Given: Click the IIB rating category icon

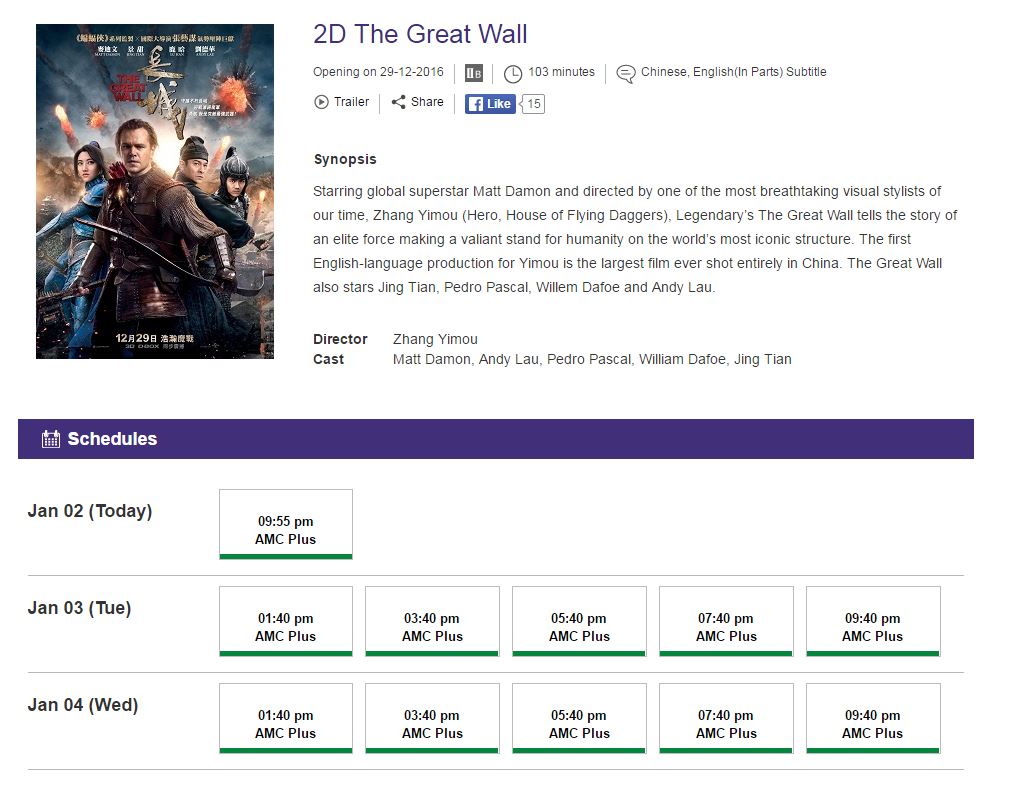Looking at the screenshot, I should (x=474, y=73).
